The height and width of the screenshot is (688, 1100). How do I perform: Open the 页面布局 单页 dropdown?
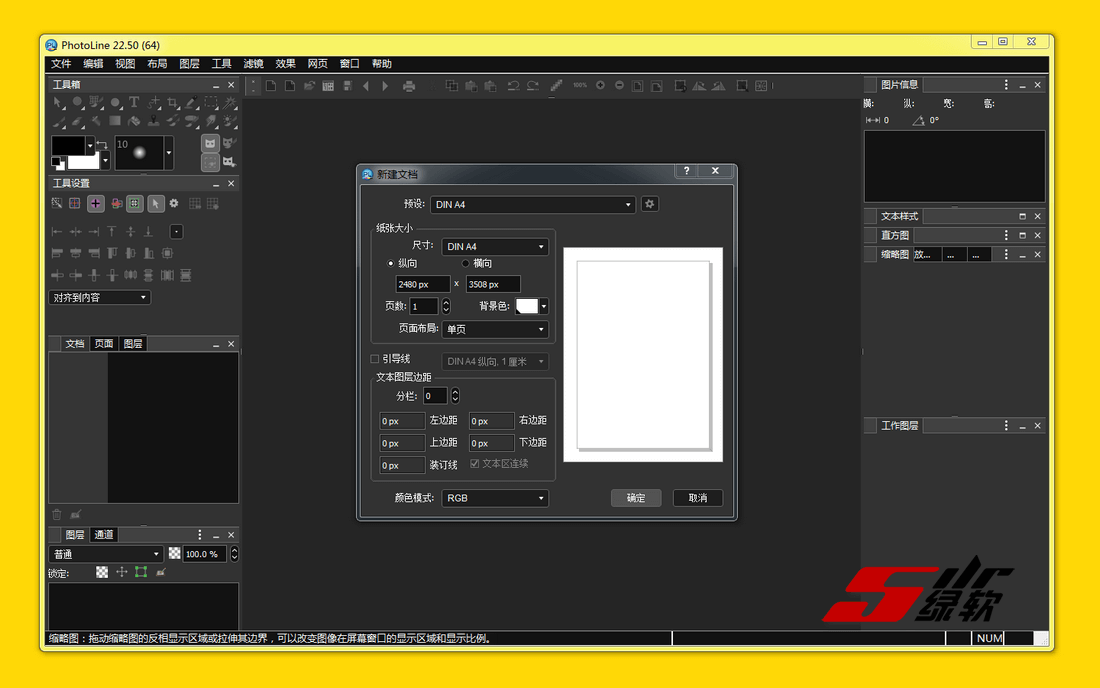[495, 329]
